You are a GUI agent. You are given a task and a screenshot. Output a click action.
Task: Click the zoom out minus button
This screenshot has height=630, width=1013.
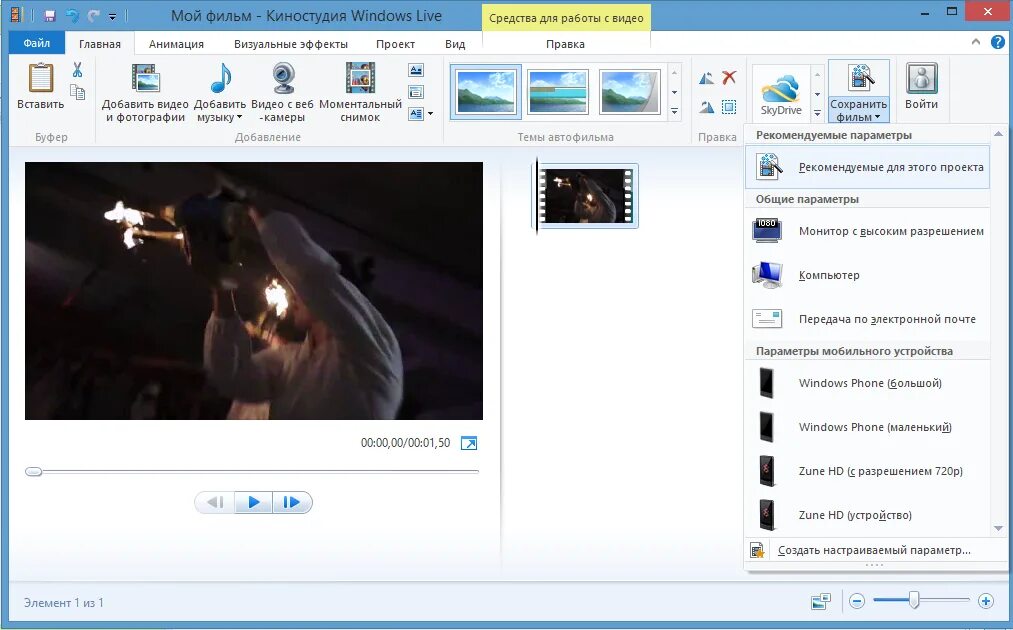[x=857, y=602]
